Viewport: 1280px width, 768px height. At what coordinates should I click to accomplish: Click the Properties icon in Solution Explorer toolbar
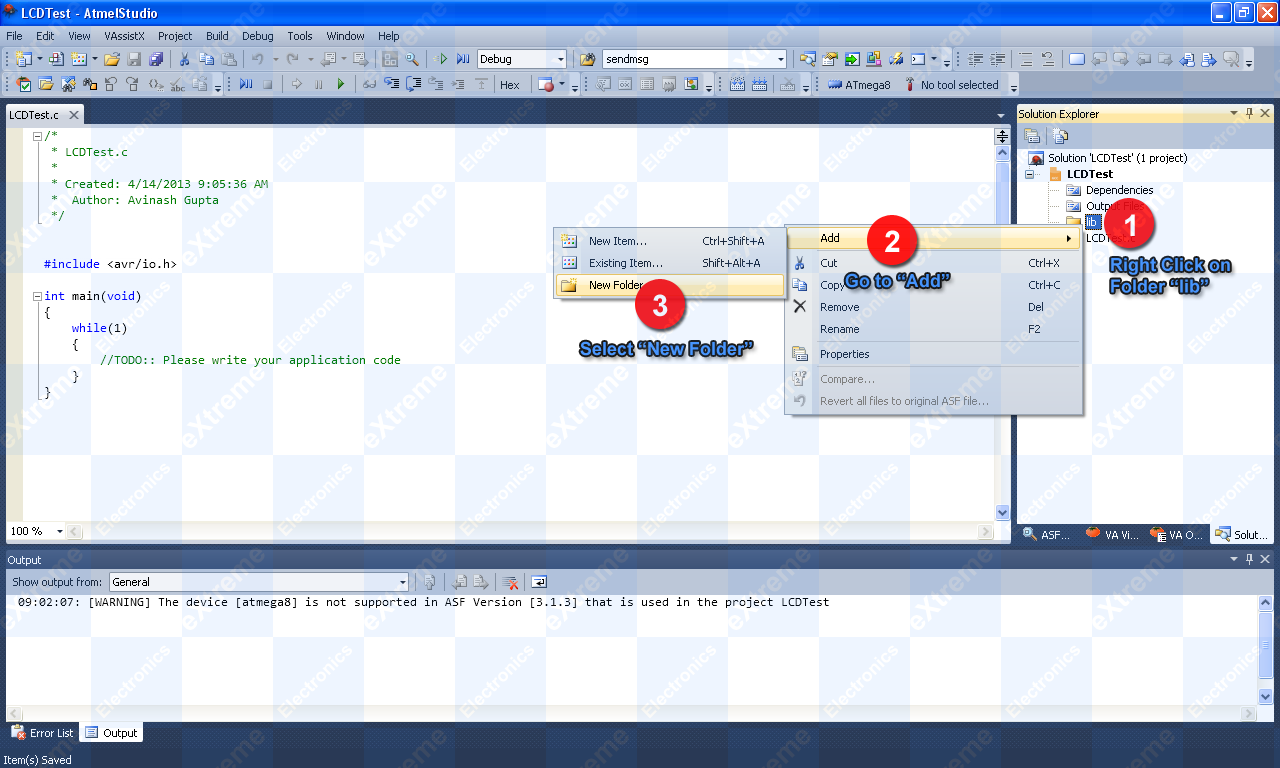[1032, 136]
